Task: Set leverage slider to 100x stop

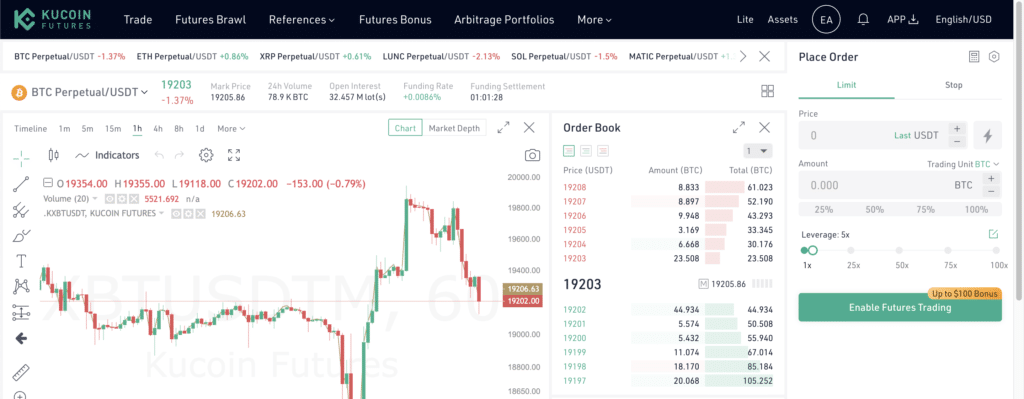Action: coord(996,250)
